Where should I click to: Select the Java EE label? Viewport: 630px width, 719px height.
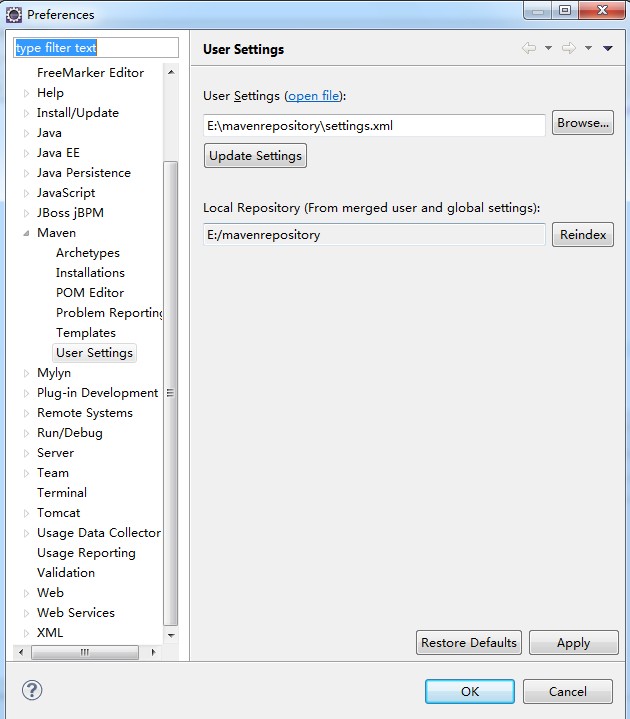coord(58,153)
